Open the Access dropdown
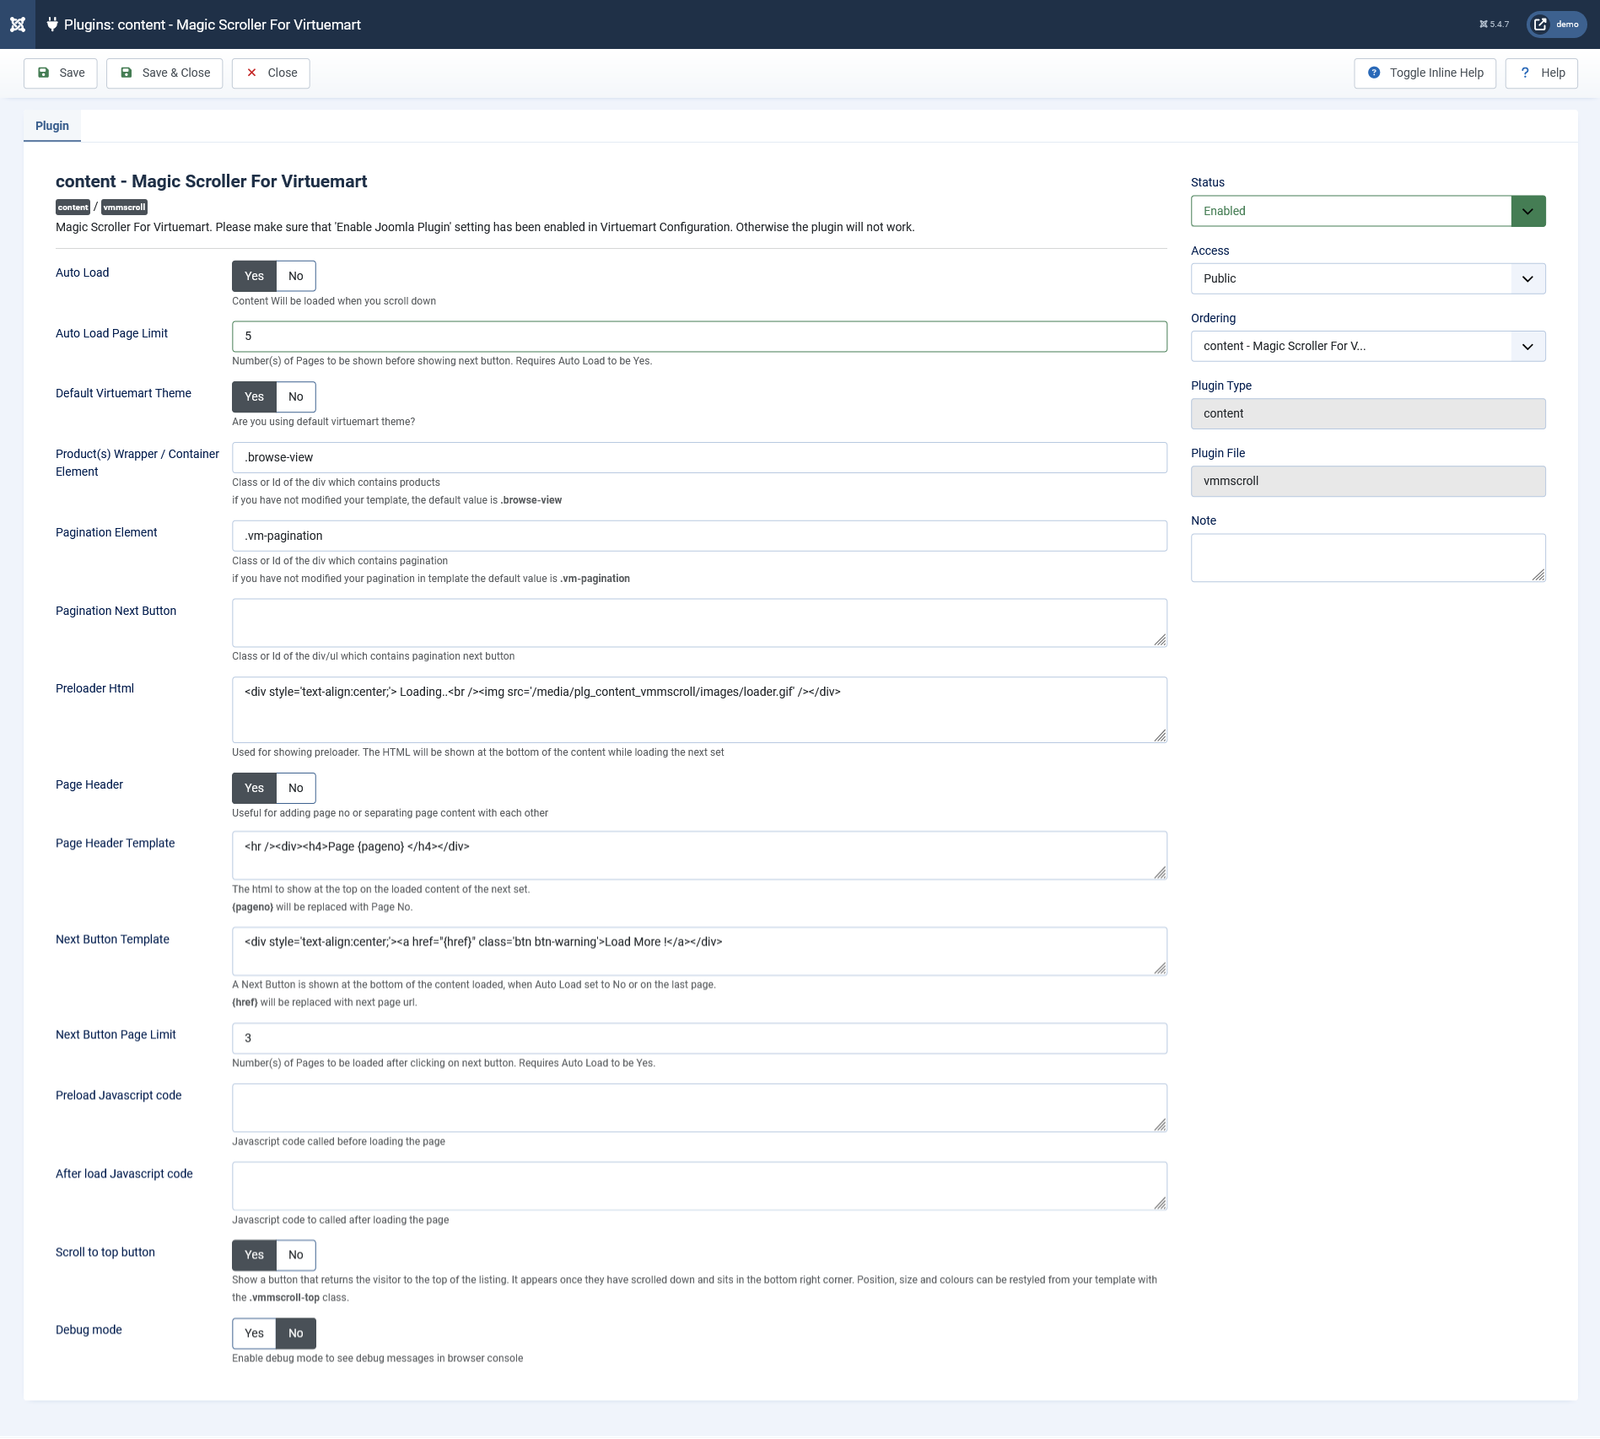1600x1439 pixels. (x=1368, y=279)
